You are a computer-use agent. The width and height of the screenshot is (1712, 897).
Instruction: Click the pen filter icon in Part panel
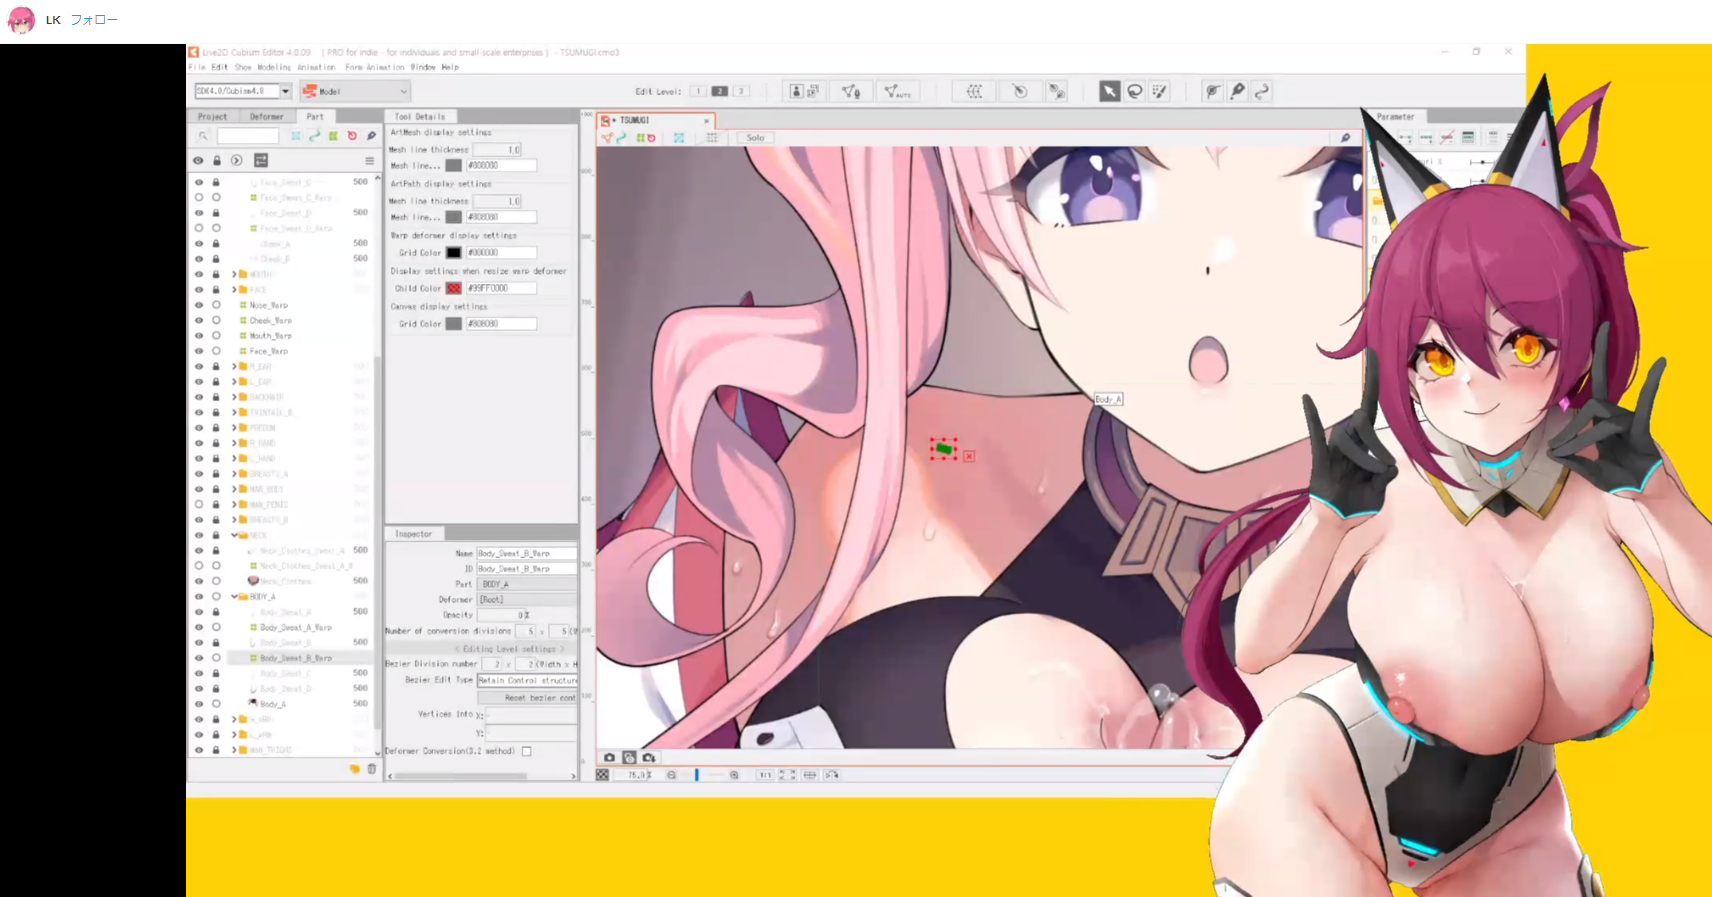coord(371,136)
